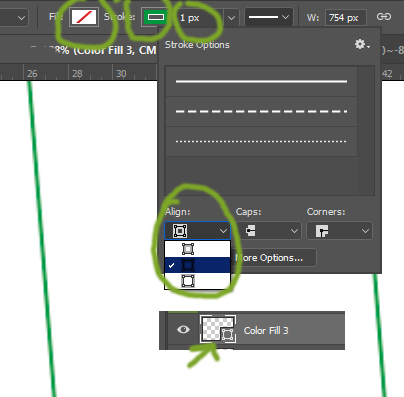Click the scrollbar in stroke presets list
This screenshot has height=397, width=404.
click(x=366, y=131)
